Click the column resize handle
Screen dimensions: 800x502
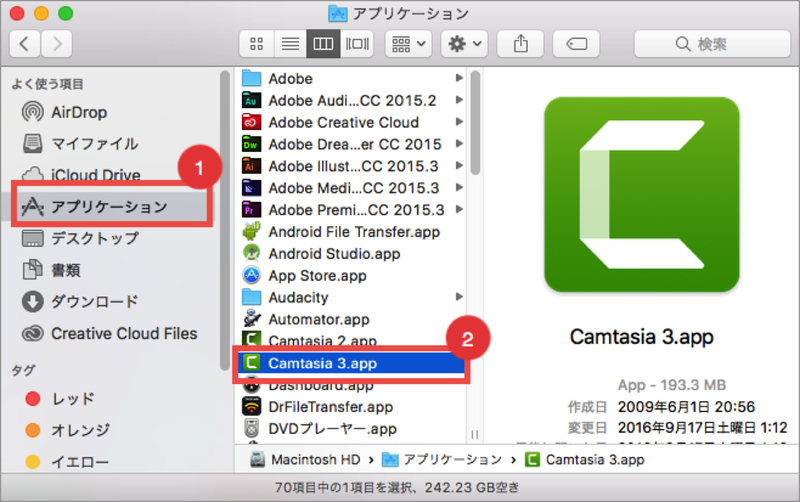click(x=475, y=435)
